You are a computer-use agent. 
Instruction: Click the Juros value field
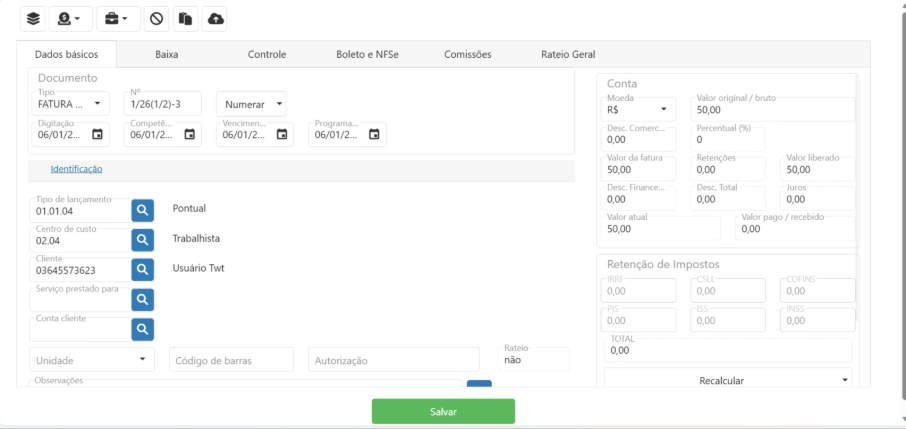818,199
